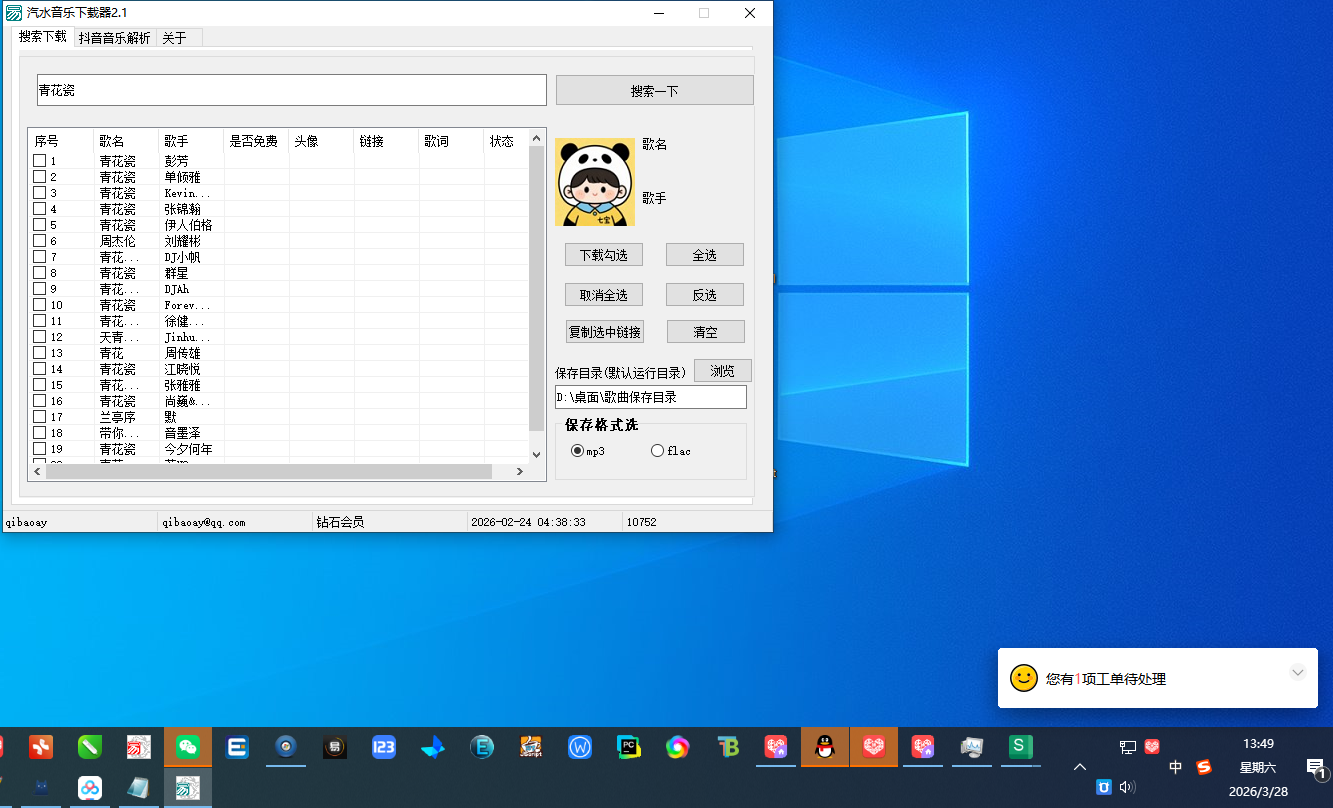This screenshot has width=1333, height=808.
Task: Focus the 青花瓷 search input field
Action: (292, 90)
